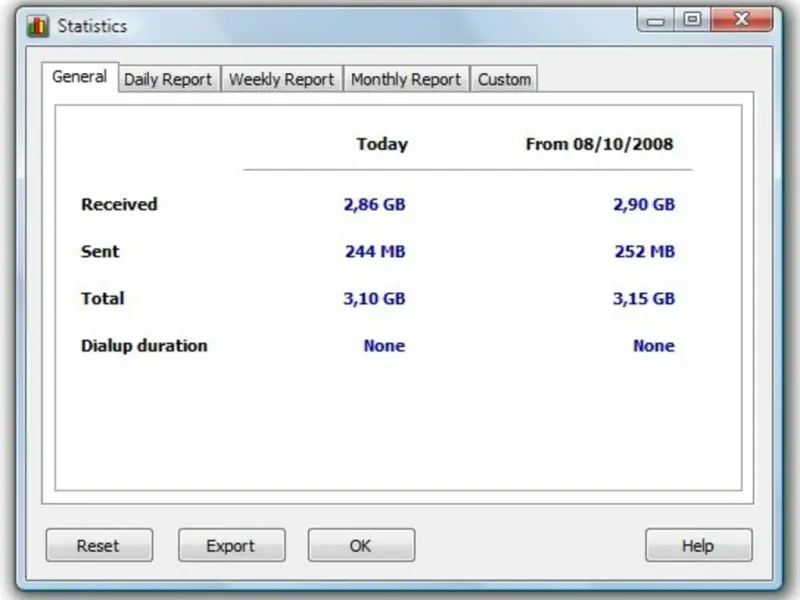Select the Received row label
Screen dimensions: 800x600
119,205
